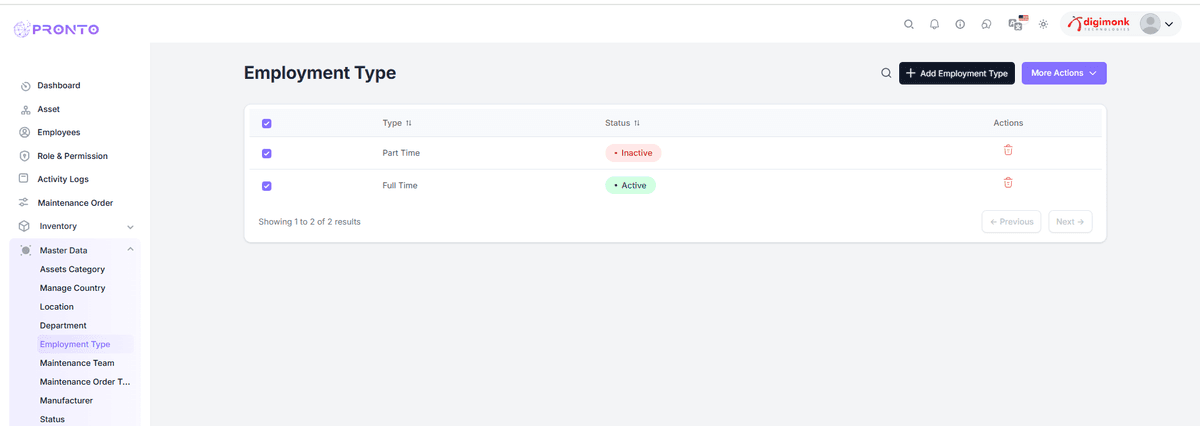Open the chat messages icon
Viewport: 1200px width, 426px height.
coord(987,24)
